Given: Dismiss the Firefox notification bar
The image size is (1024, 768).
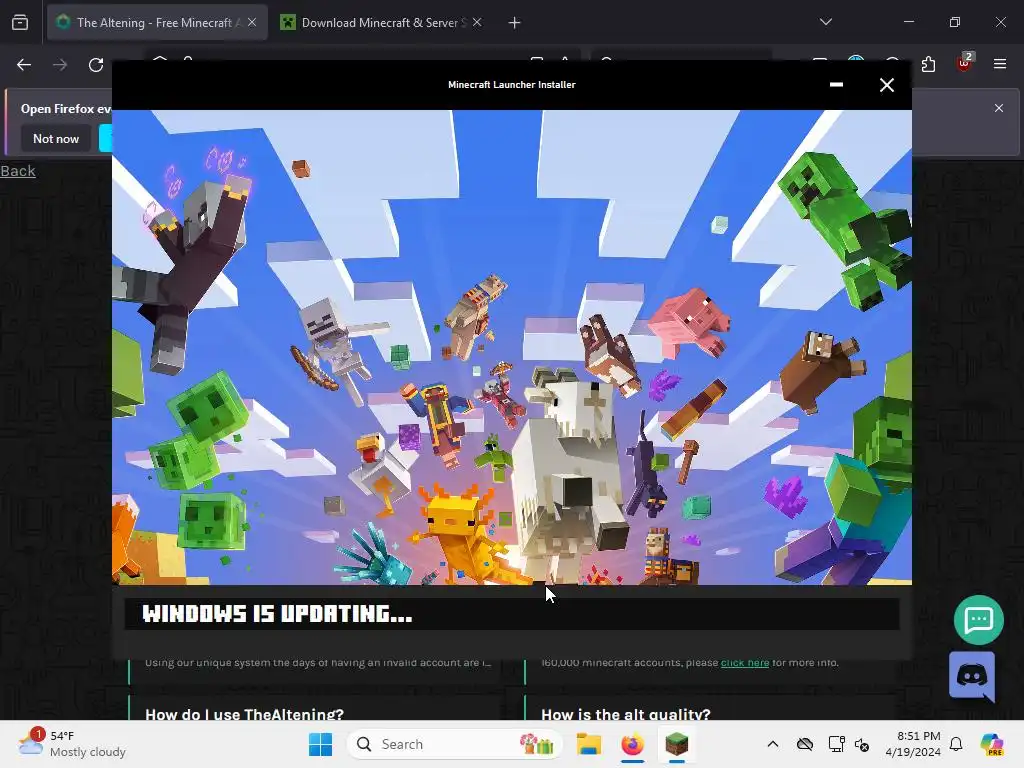Looking at the screenshot, I should (x=999, y=108).
